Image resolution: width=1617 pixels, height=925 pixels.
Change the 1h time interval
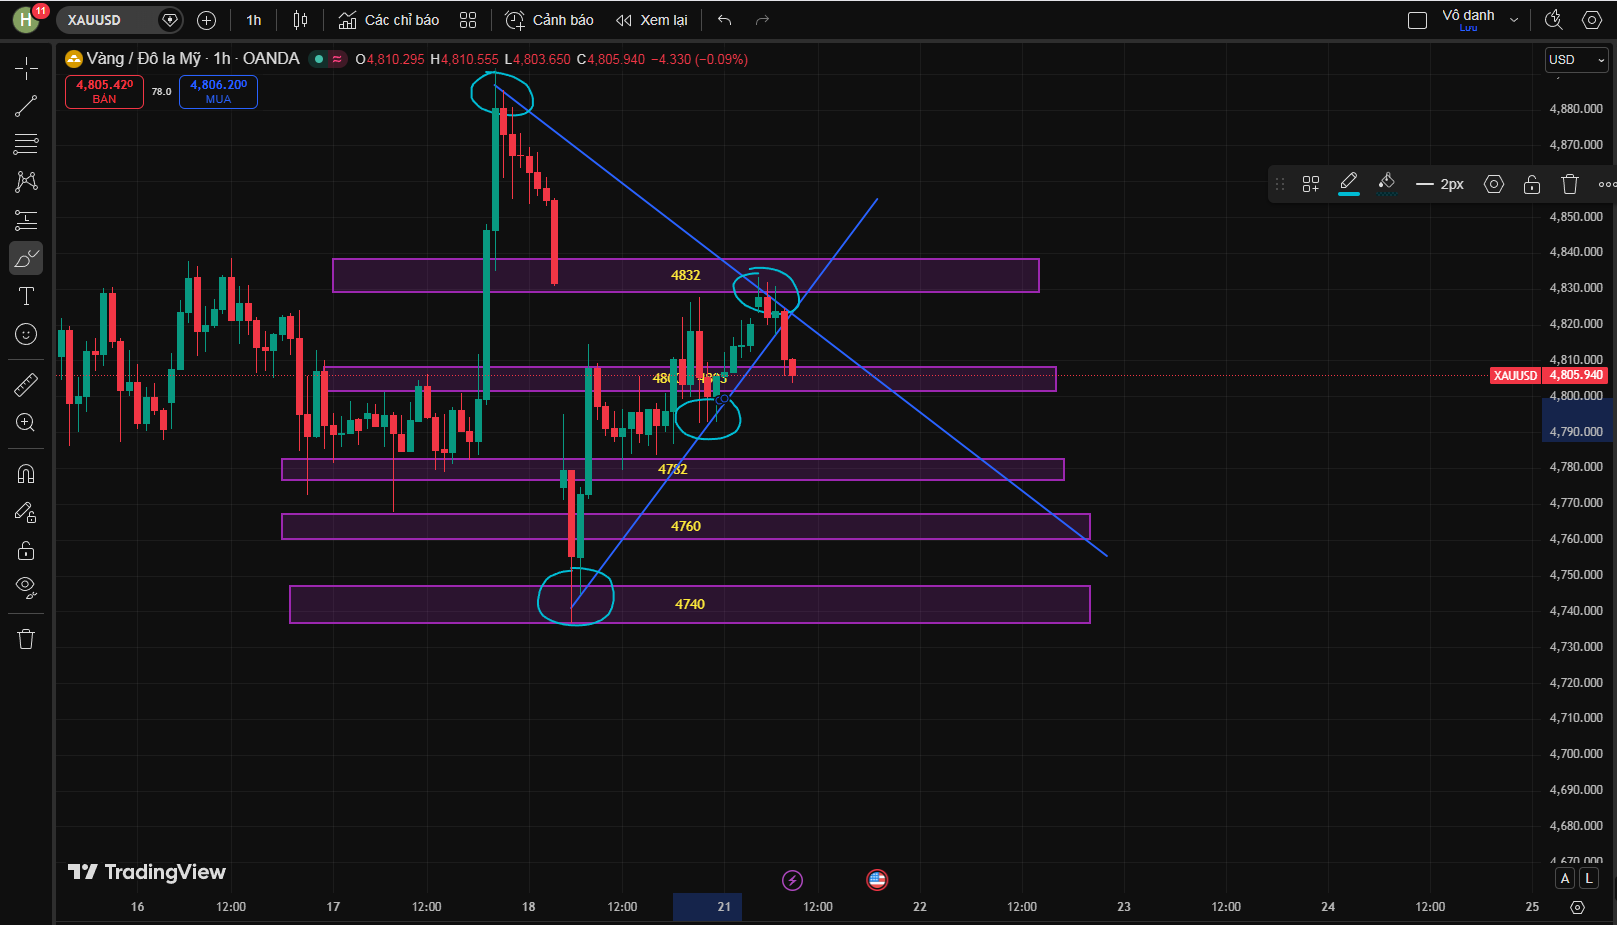pos(254,20)
